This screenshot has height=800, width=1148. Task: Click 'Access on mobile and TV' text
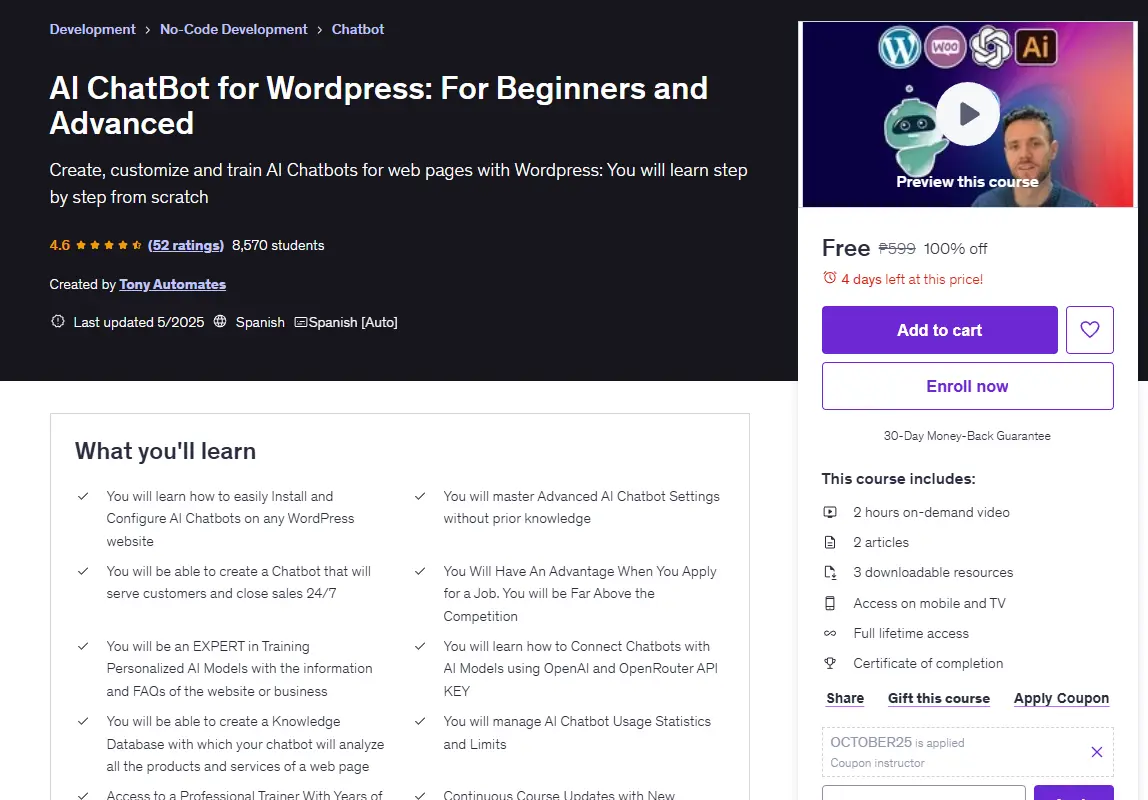[929, 603]
